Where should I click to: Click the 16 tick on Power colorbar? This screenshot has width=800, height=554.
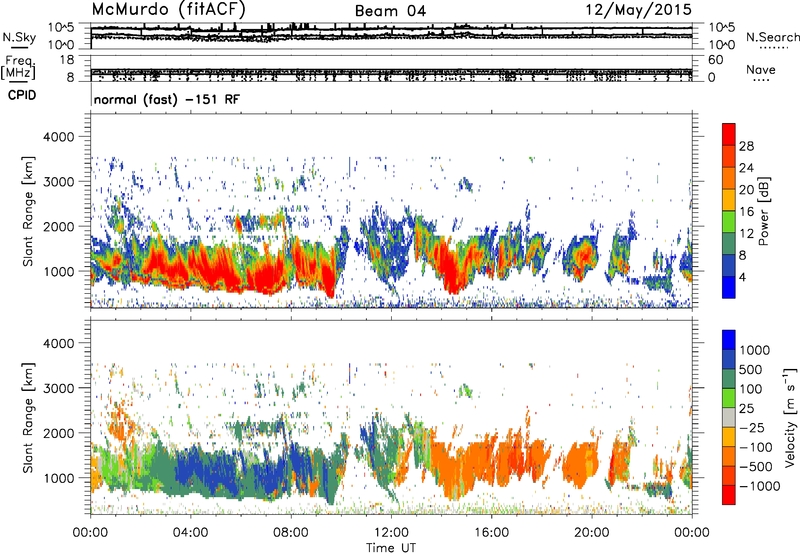(x=746, y=212)
